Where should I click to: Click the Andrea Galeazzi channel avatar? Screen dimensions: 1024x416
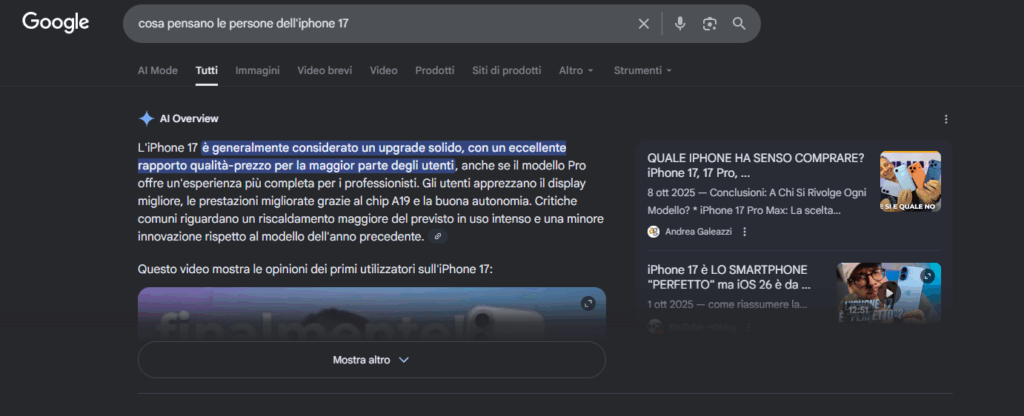click(x=653, y=232)
